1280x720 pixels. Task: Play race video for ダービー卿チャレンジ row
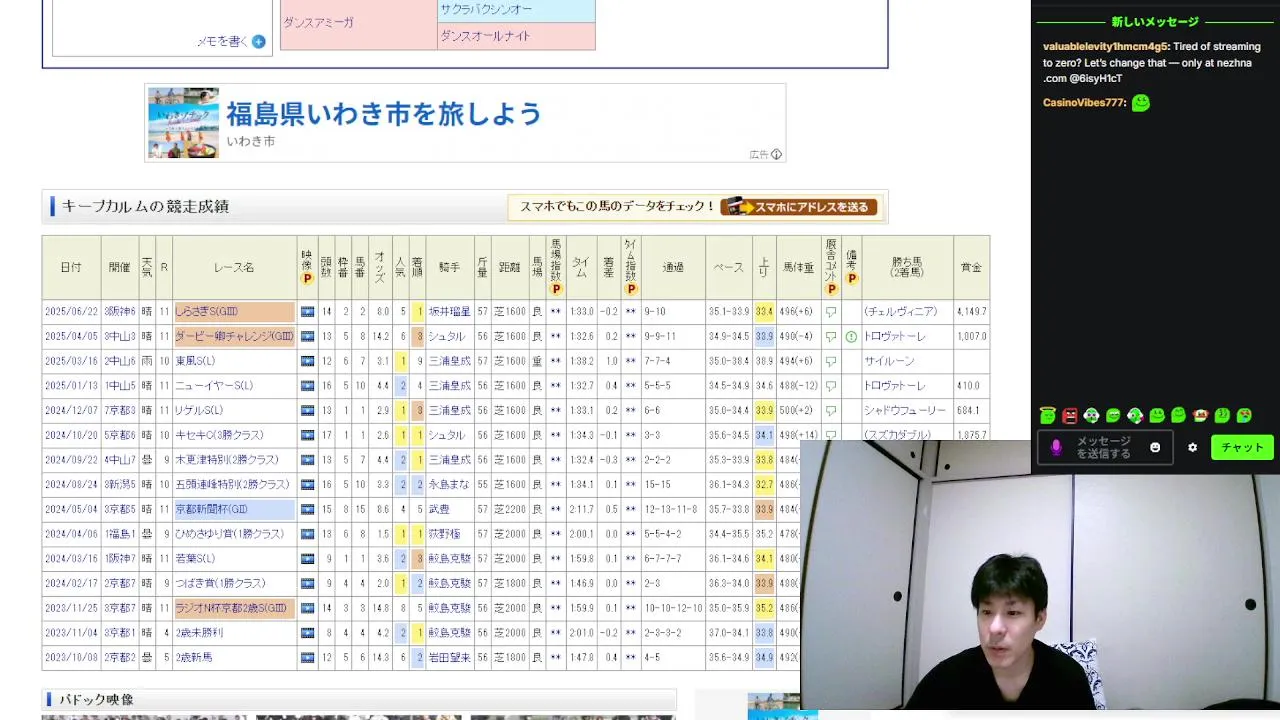point(307,336)
